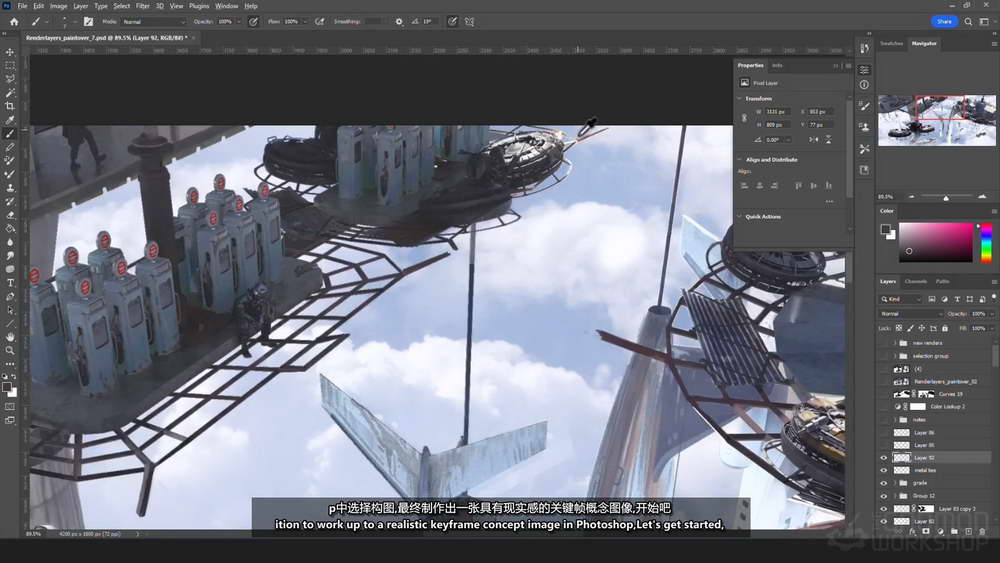The image size is (1000, 563).
Task: Toggle link width and height chain
Action: [x=744, y=118]
